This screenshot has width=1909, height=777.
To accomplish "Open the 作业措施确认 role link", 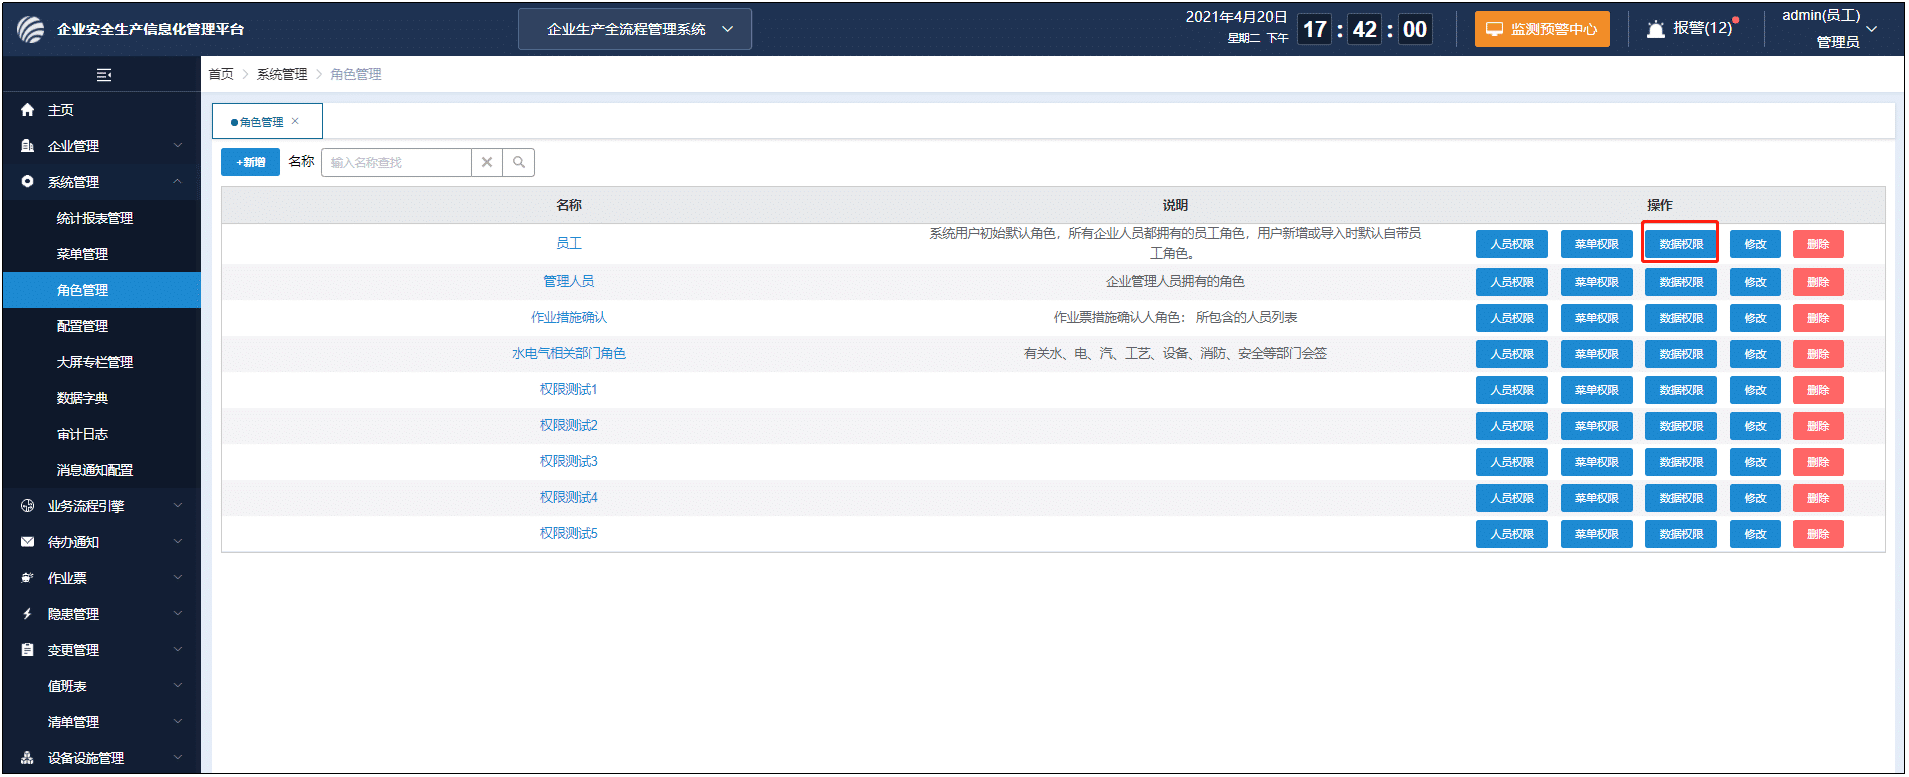I will [569, 317].
